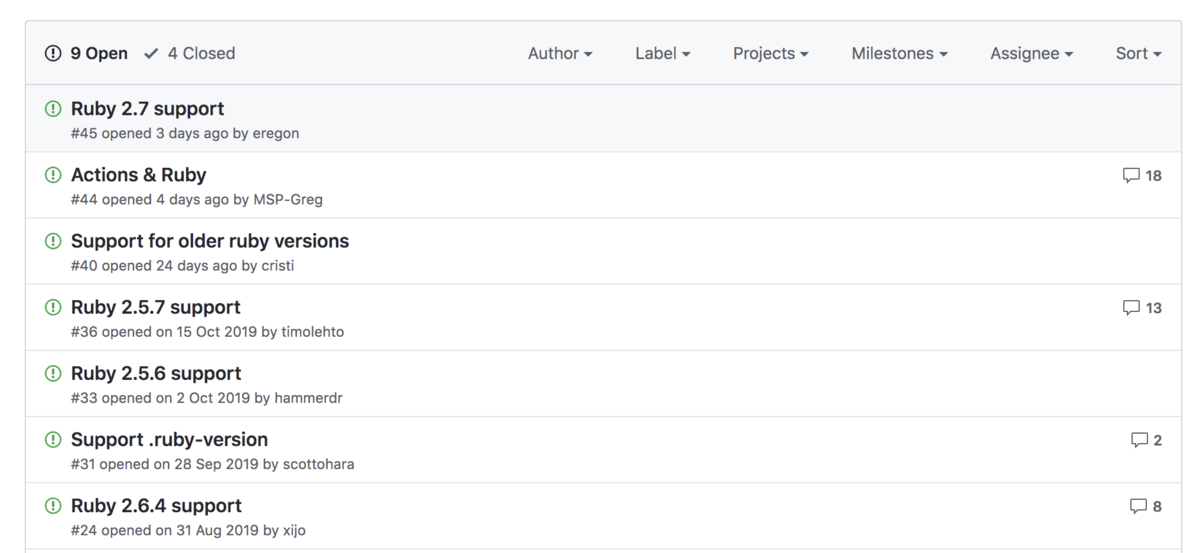
Task: Open issue "Support .ruby-version"
Action: [x=169, y=439]
